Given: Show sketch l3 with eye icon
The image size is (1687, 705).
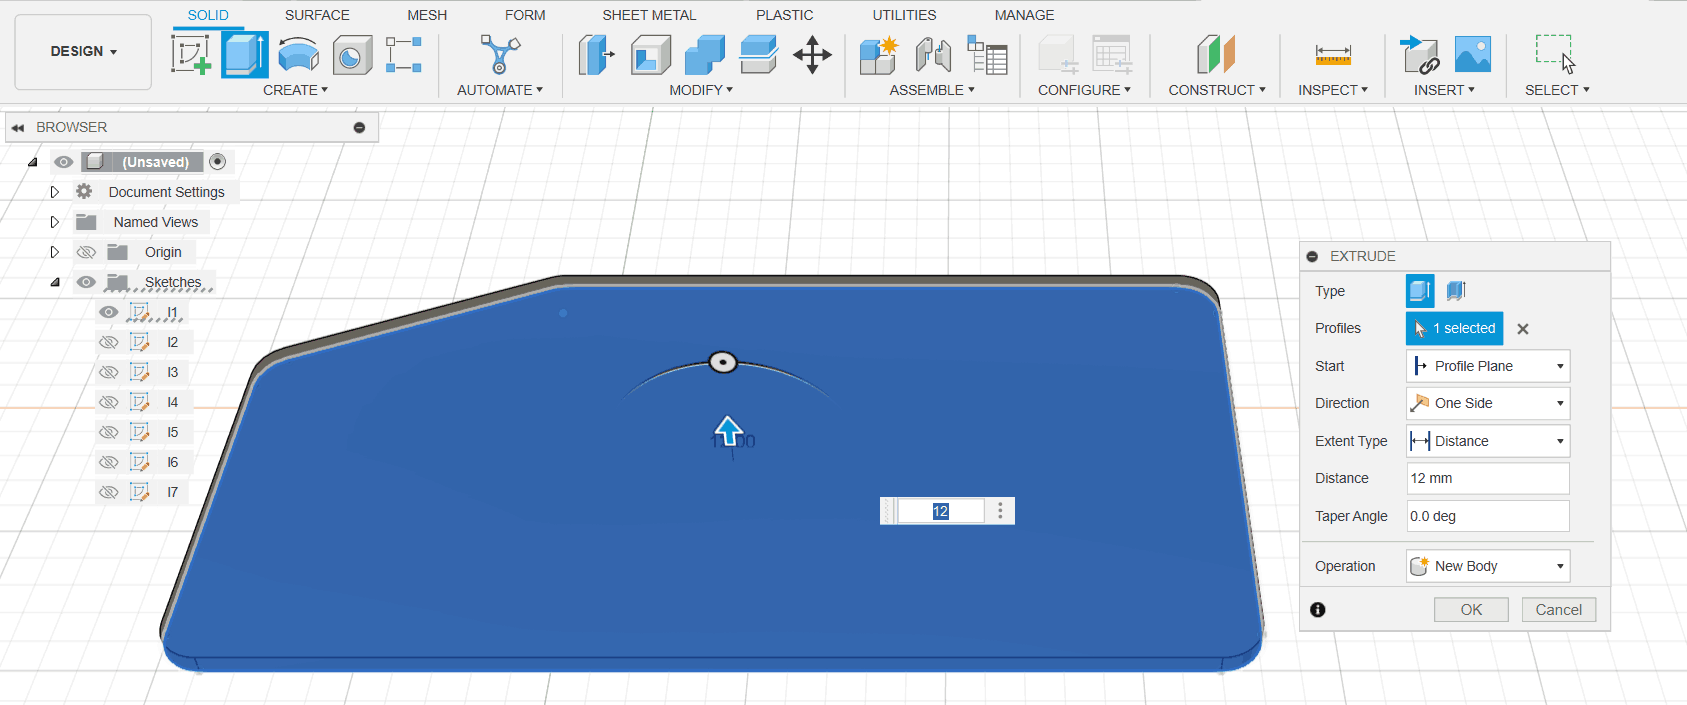Looking at the screenshot, I should 108,372.
